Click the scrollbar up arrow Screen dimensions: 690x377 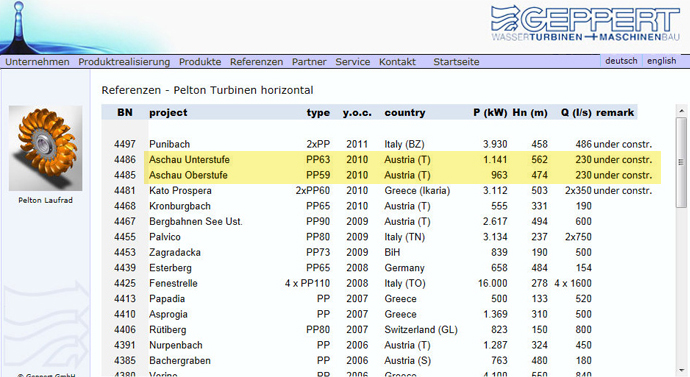(681, 110)
